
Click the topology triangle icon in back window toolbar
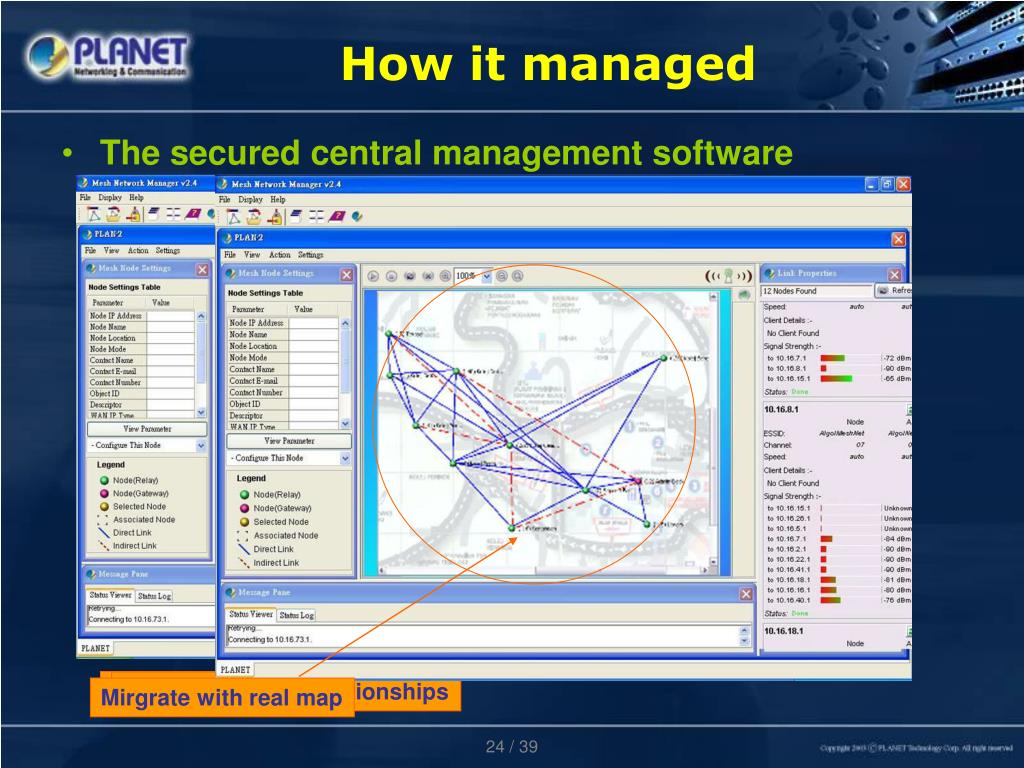[93, 214]
